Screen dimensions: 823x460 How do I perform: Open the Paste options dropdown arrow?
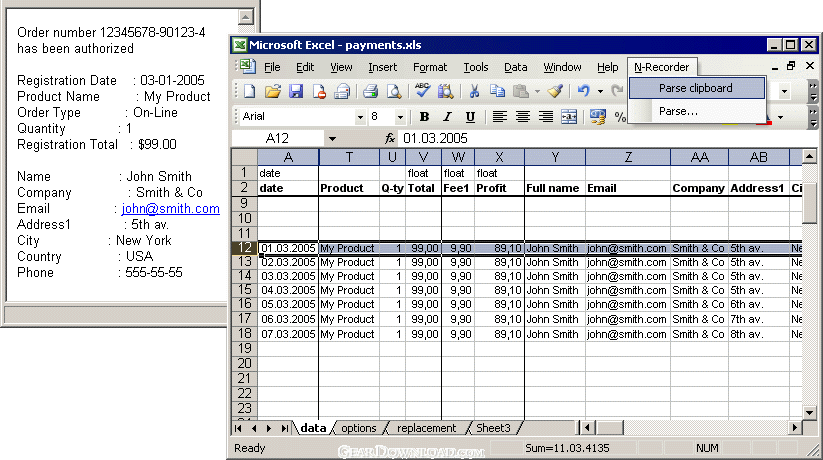coord(537,91)
